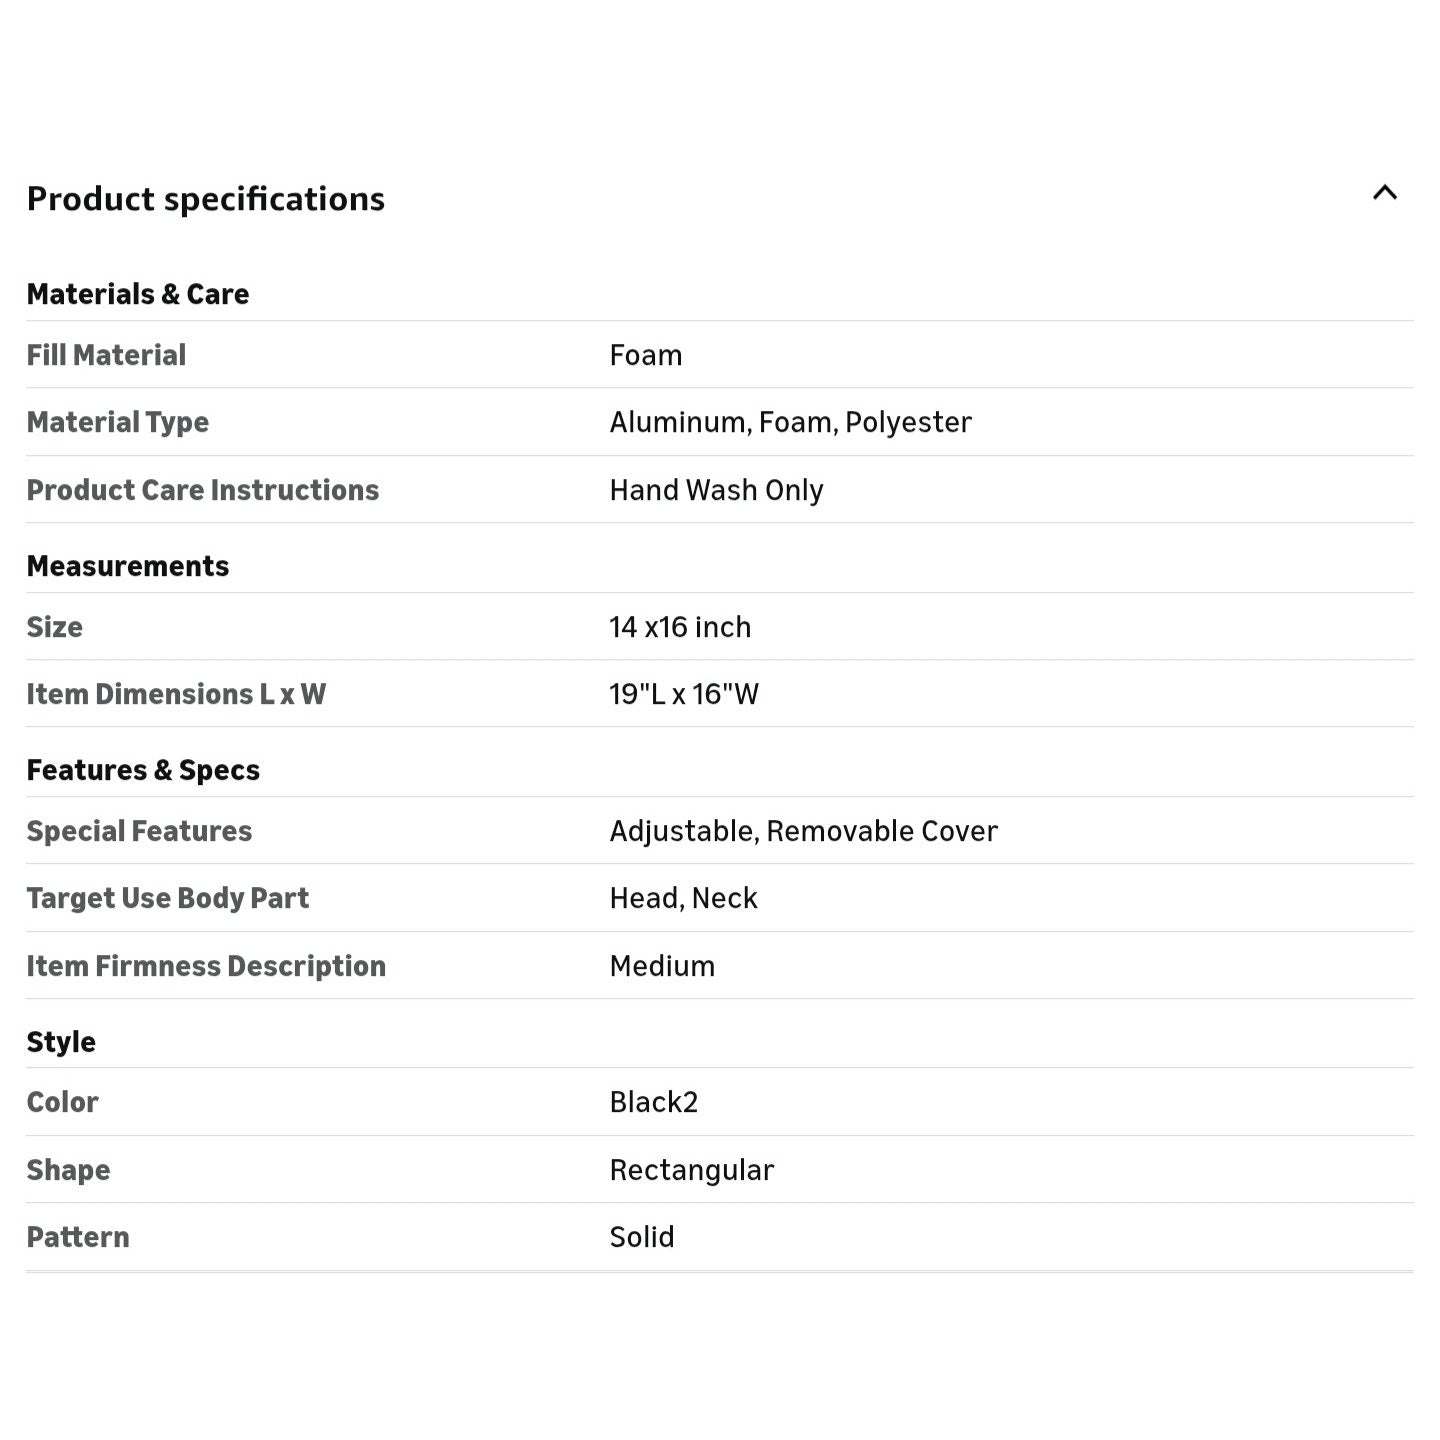Viewport: 1440px width, 1440px height.
Task: Select the Medium firmness value
Action: 662,966
